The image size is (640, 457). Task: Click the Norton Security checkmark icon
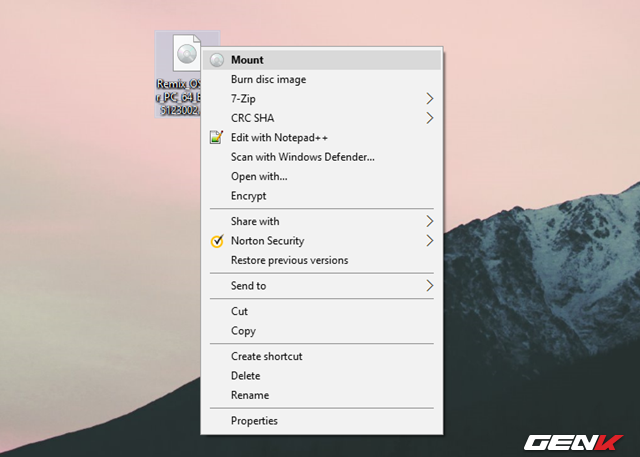[217, 241]
